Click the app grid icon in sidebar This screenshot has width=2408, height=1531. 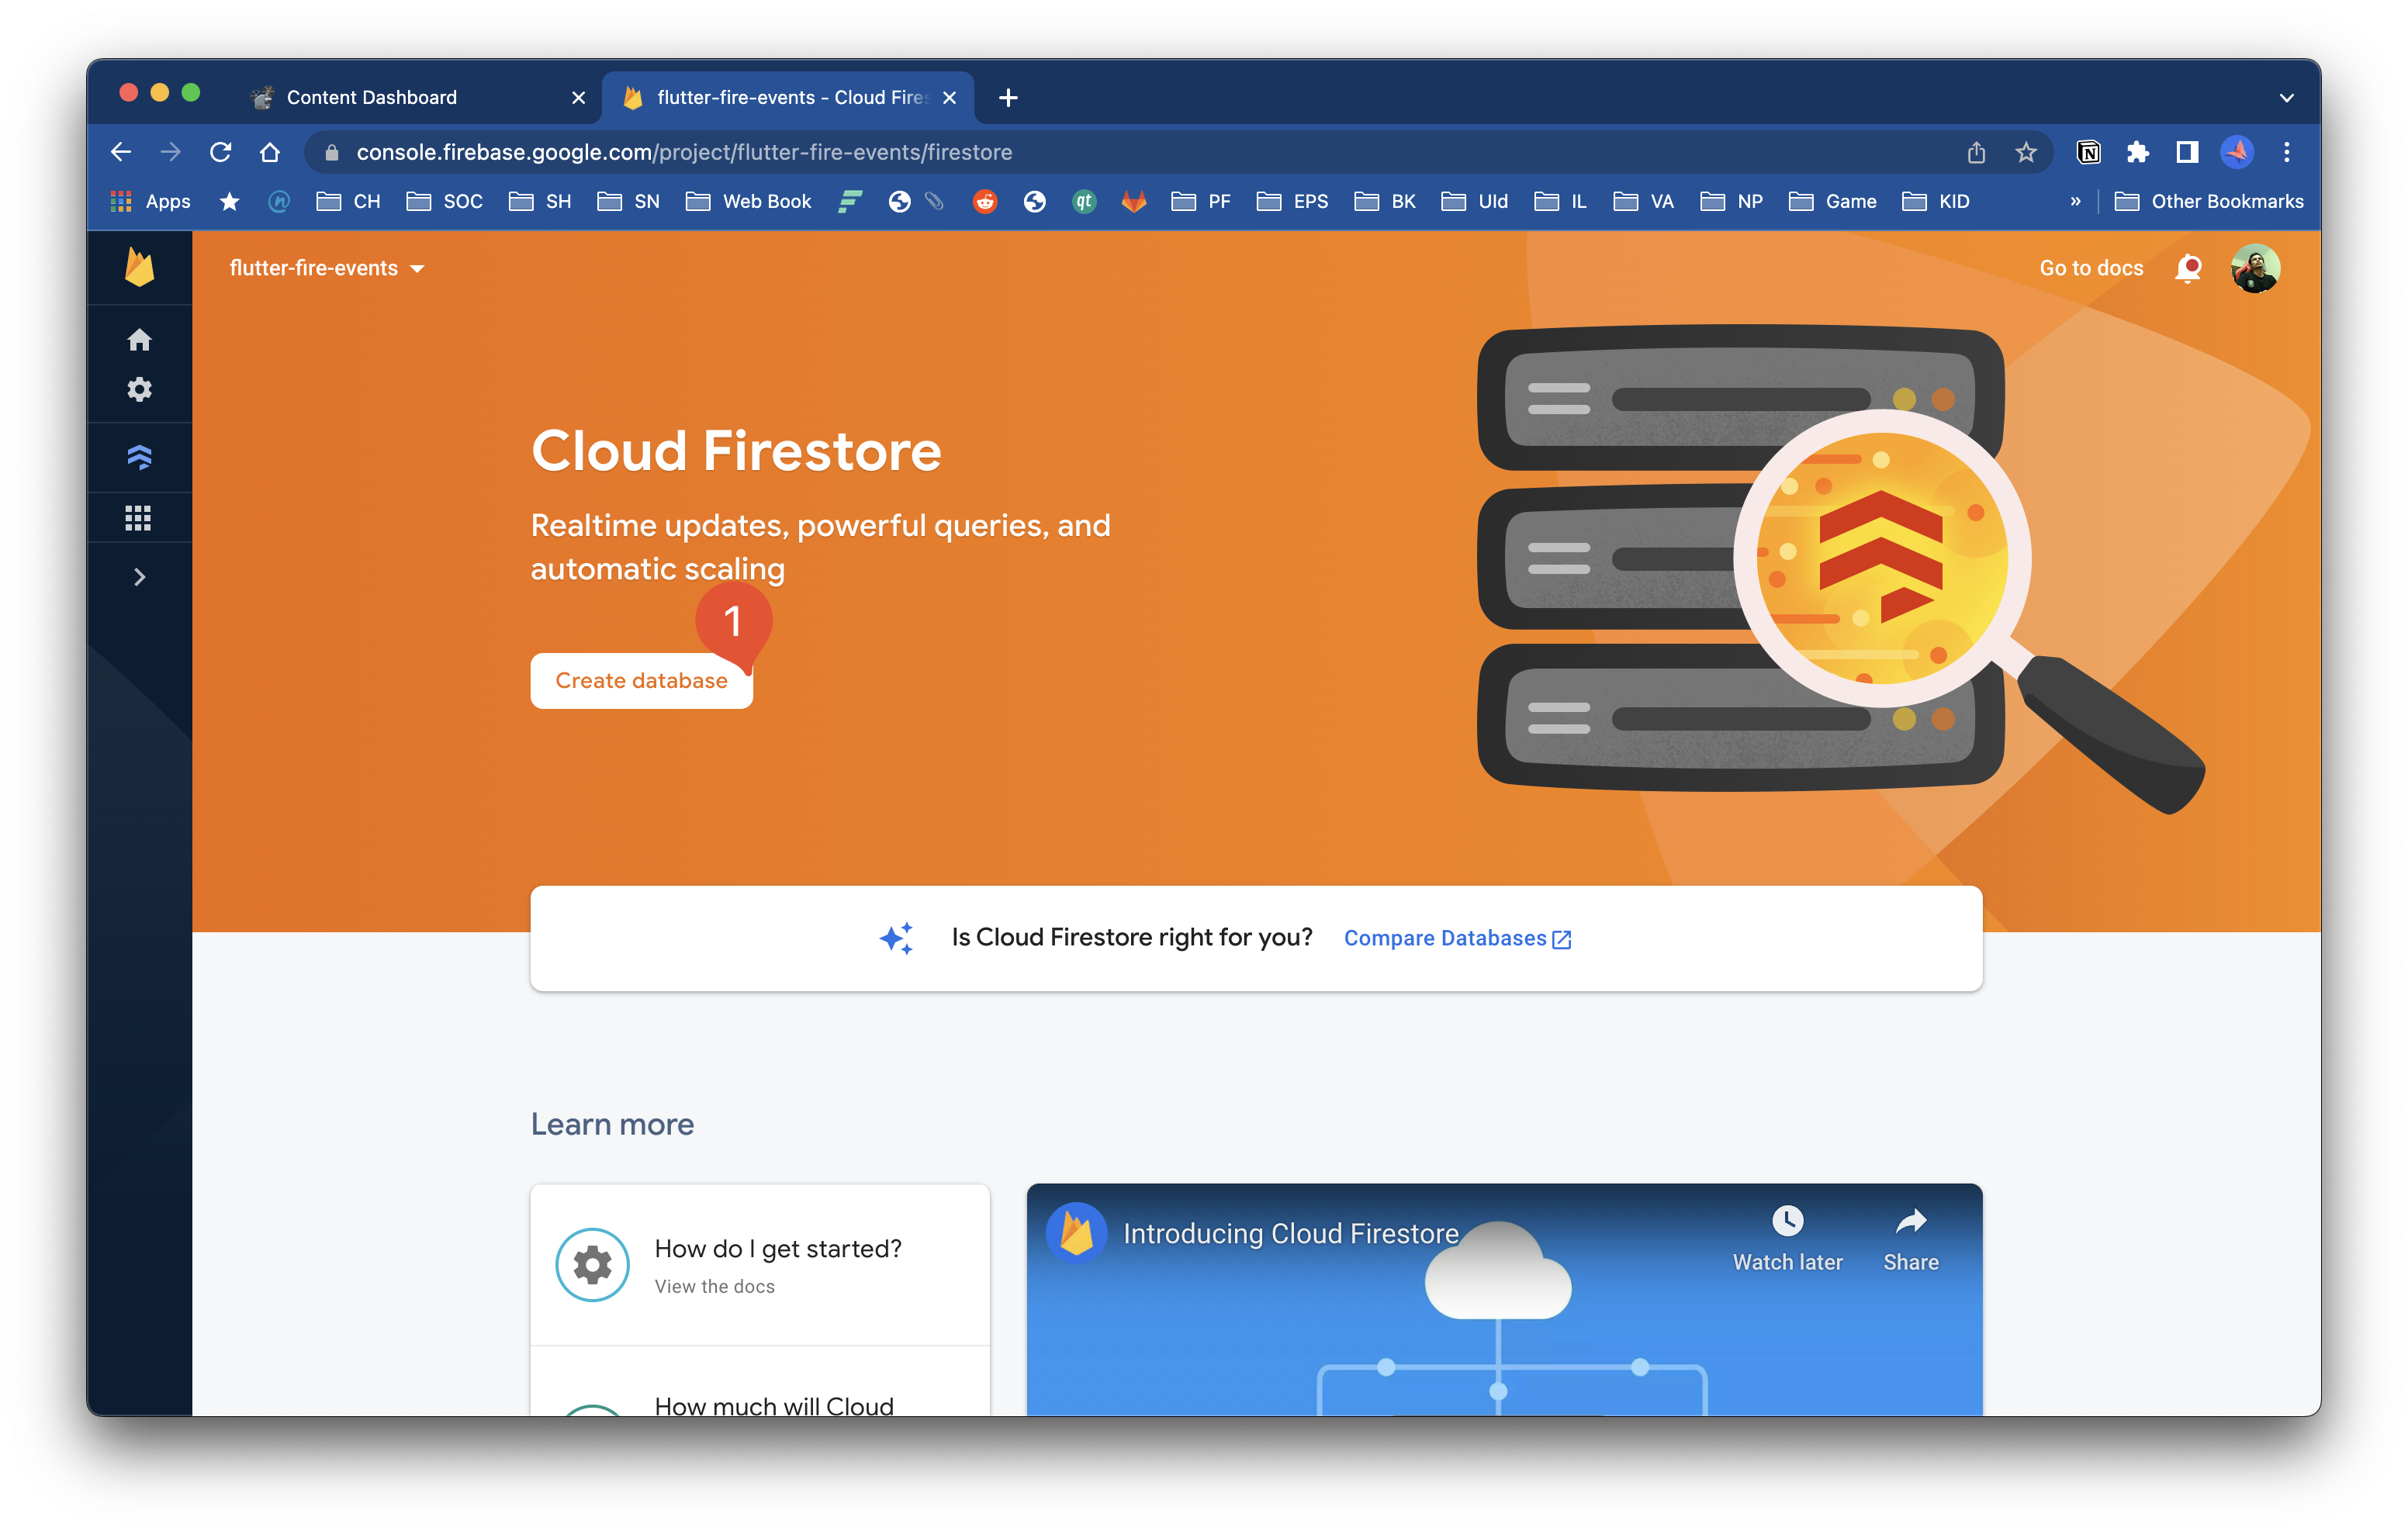point(140,516)
